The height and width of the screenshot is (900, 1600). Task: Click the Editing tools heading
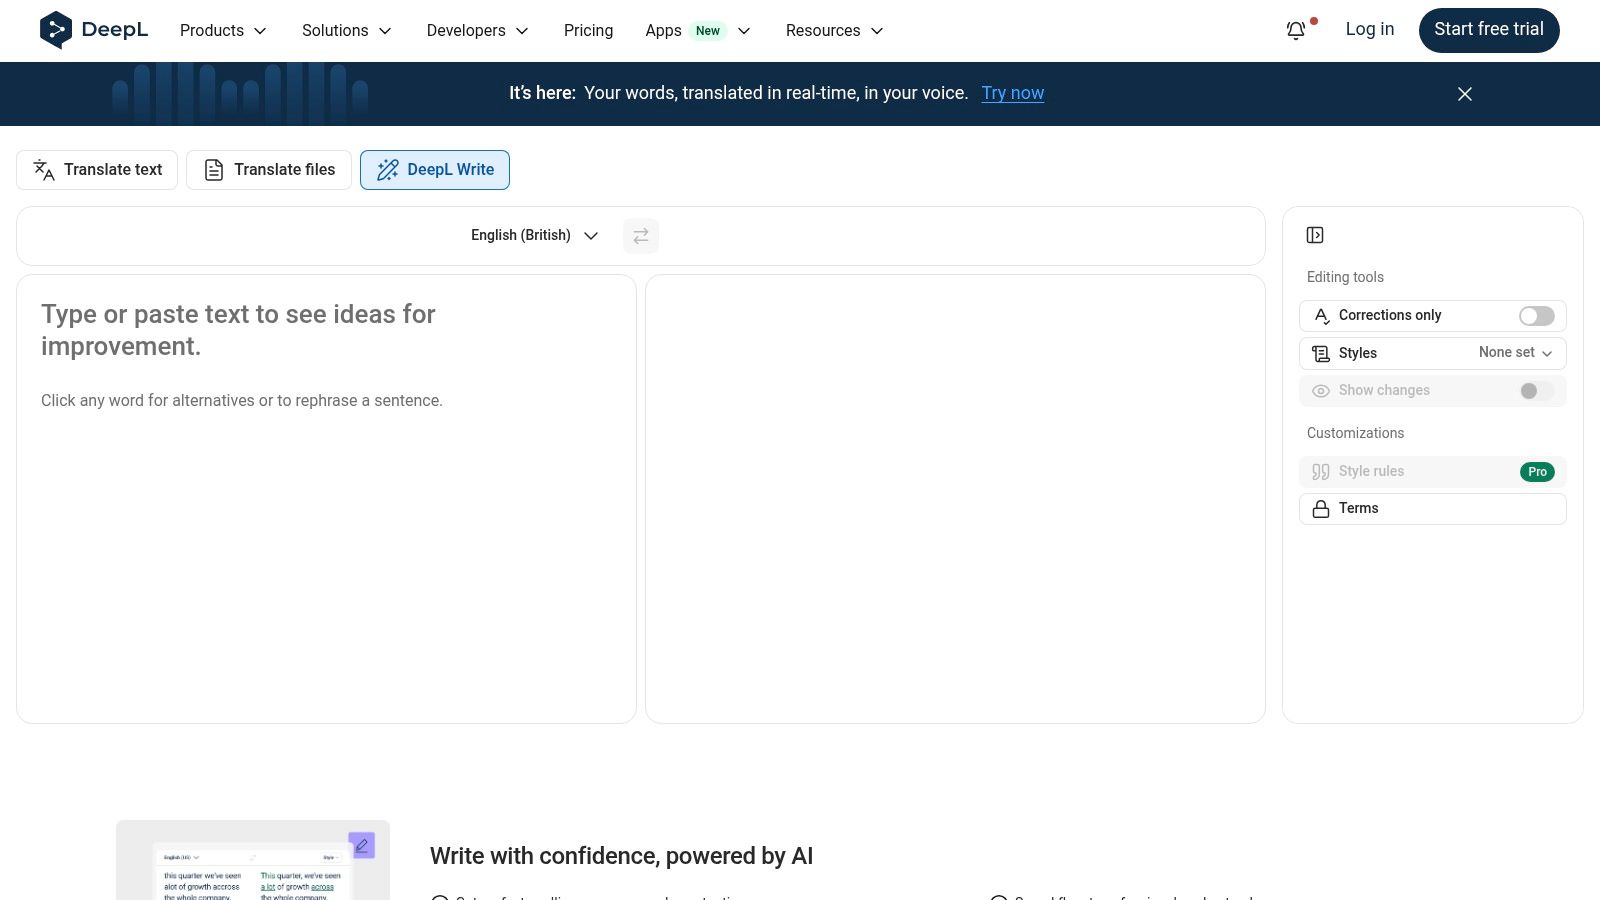click(1345, 278)
